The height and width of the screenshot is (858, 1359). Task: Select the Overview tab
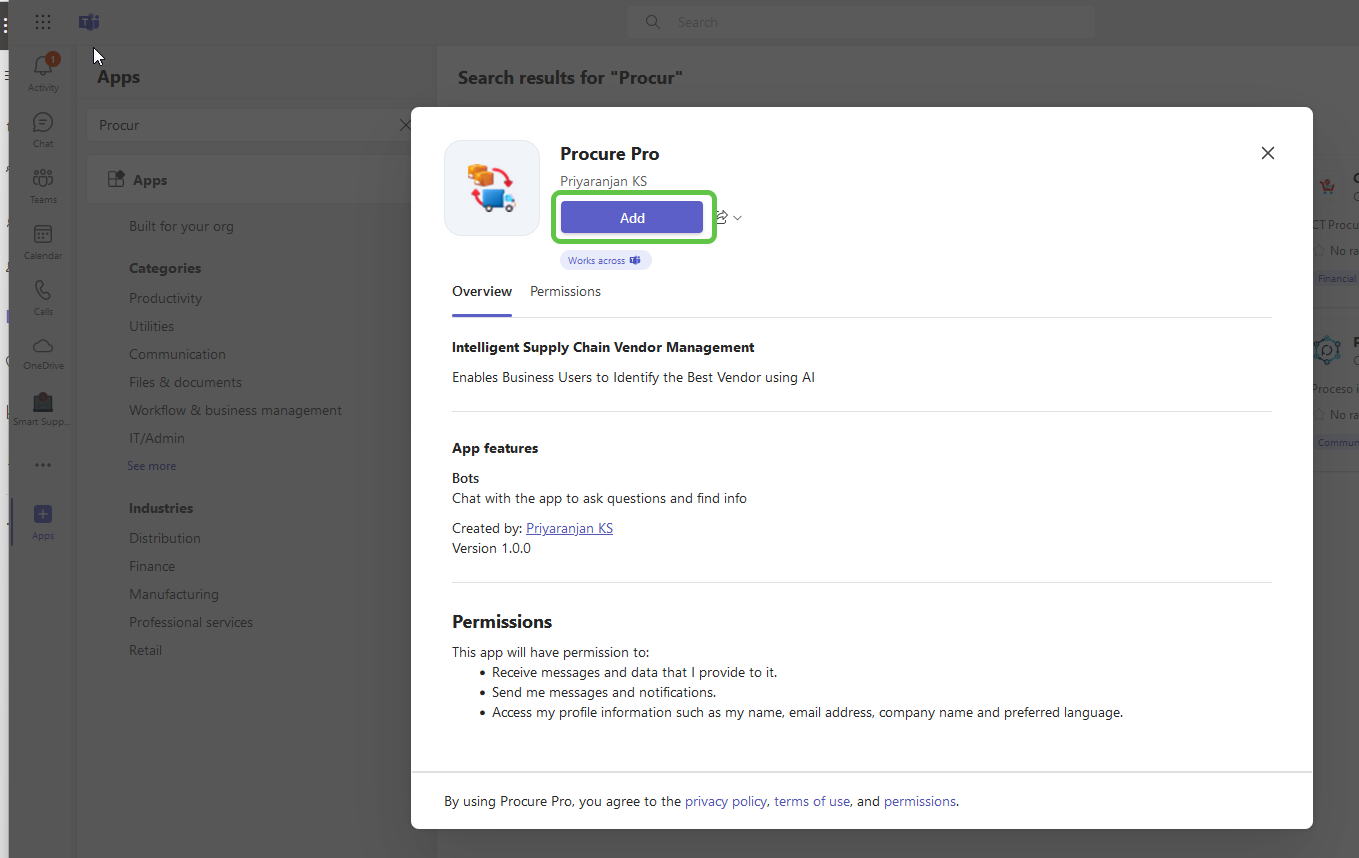coord(481,292)
